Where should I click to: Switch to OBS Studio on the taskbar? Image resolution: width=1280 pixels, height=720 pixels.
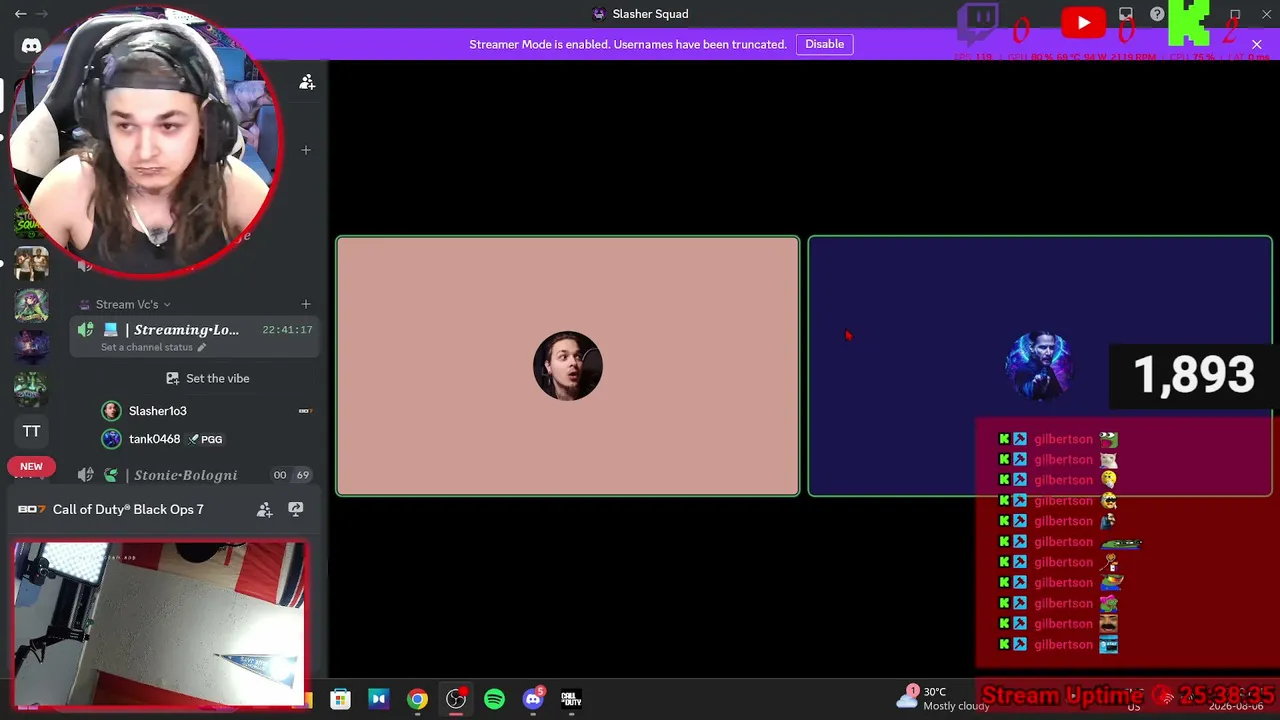coord(456,699)
